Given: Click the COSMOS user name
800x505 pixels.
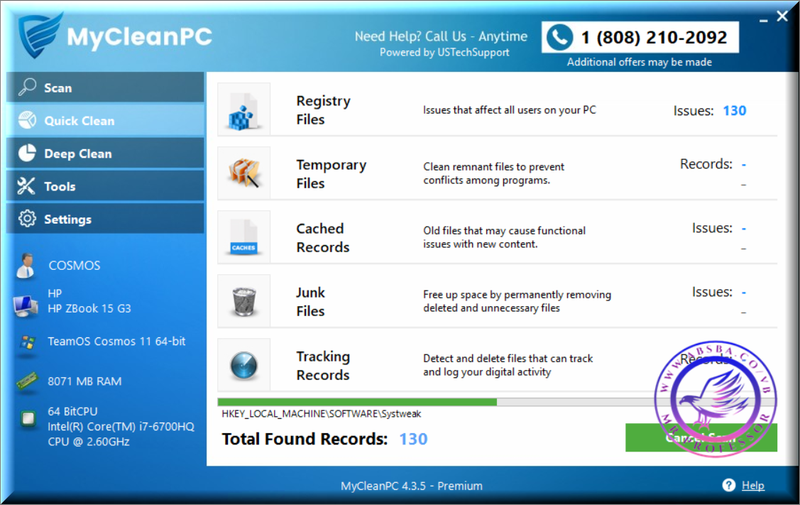Looking at the screenshot, I should pyautogui.click(x=74, y=266).
